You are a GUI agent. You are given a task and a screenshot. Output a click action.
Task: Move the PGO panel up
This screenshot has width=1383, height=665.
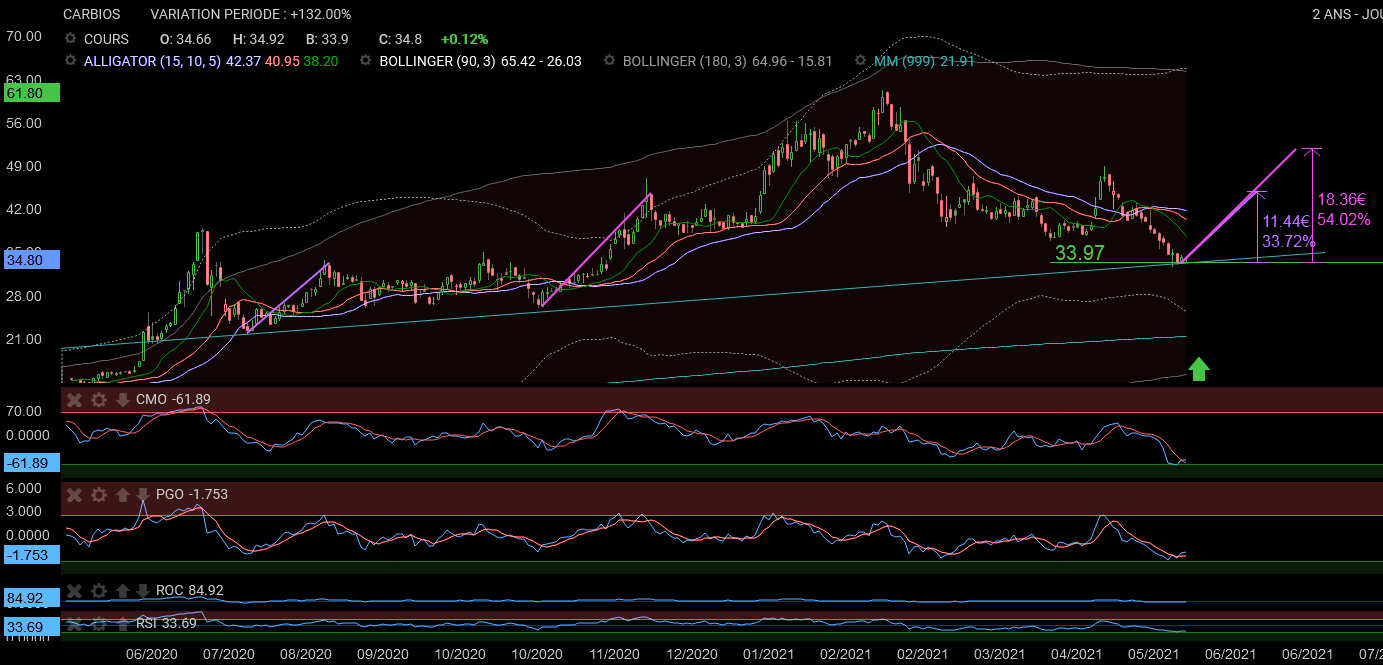pyautogui.click(x=122, y=494)
